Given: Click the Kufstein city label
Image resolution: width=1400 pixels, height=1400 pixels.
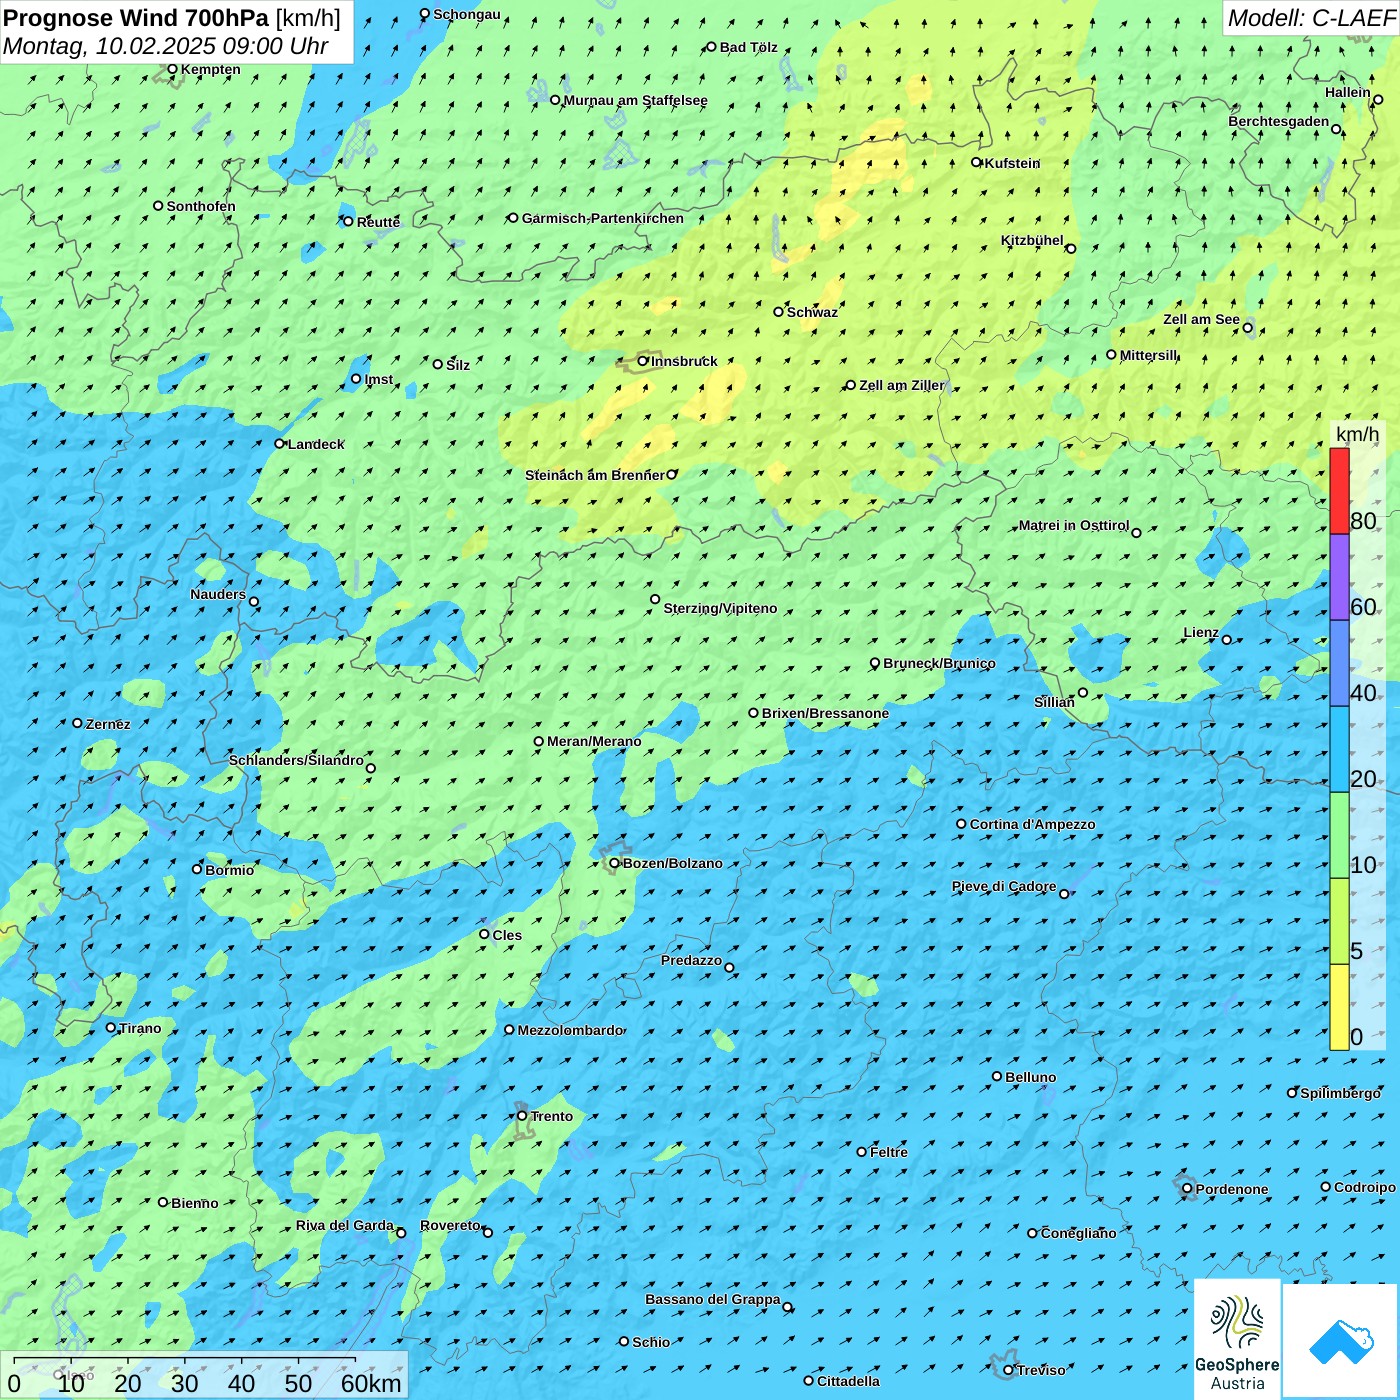Looking at the screenshot, I should coord(1012,163).
